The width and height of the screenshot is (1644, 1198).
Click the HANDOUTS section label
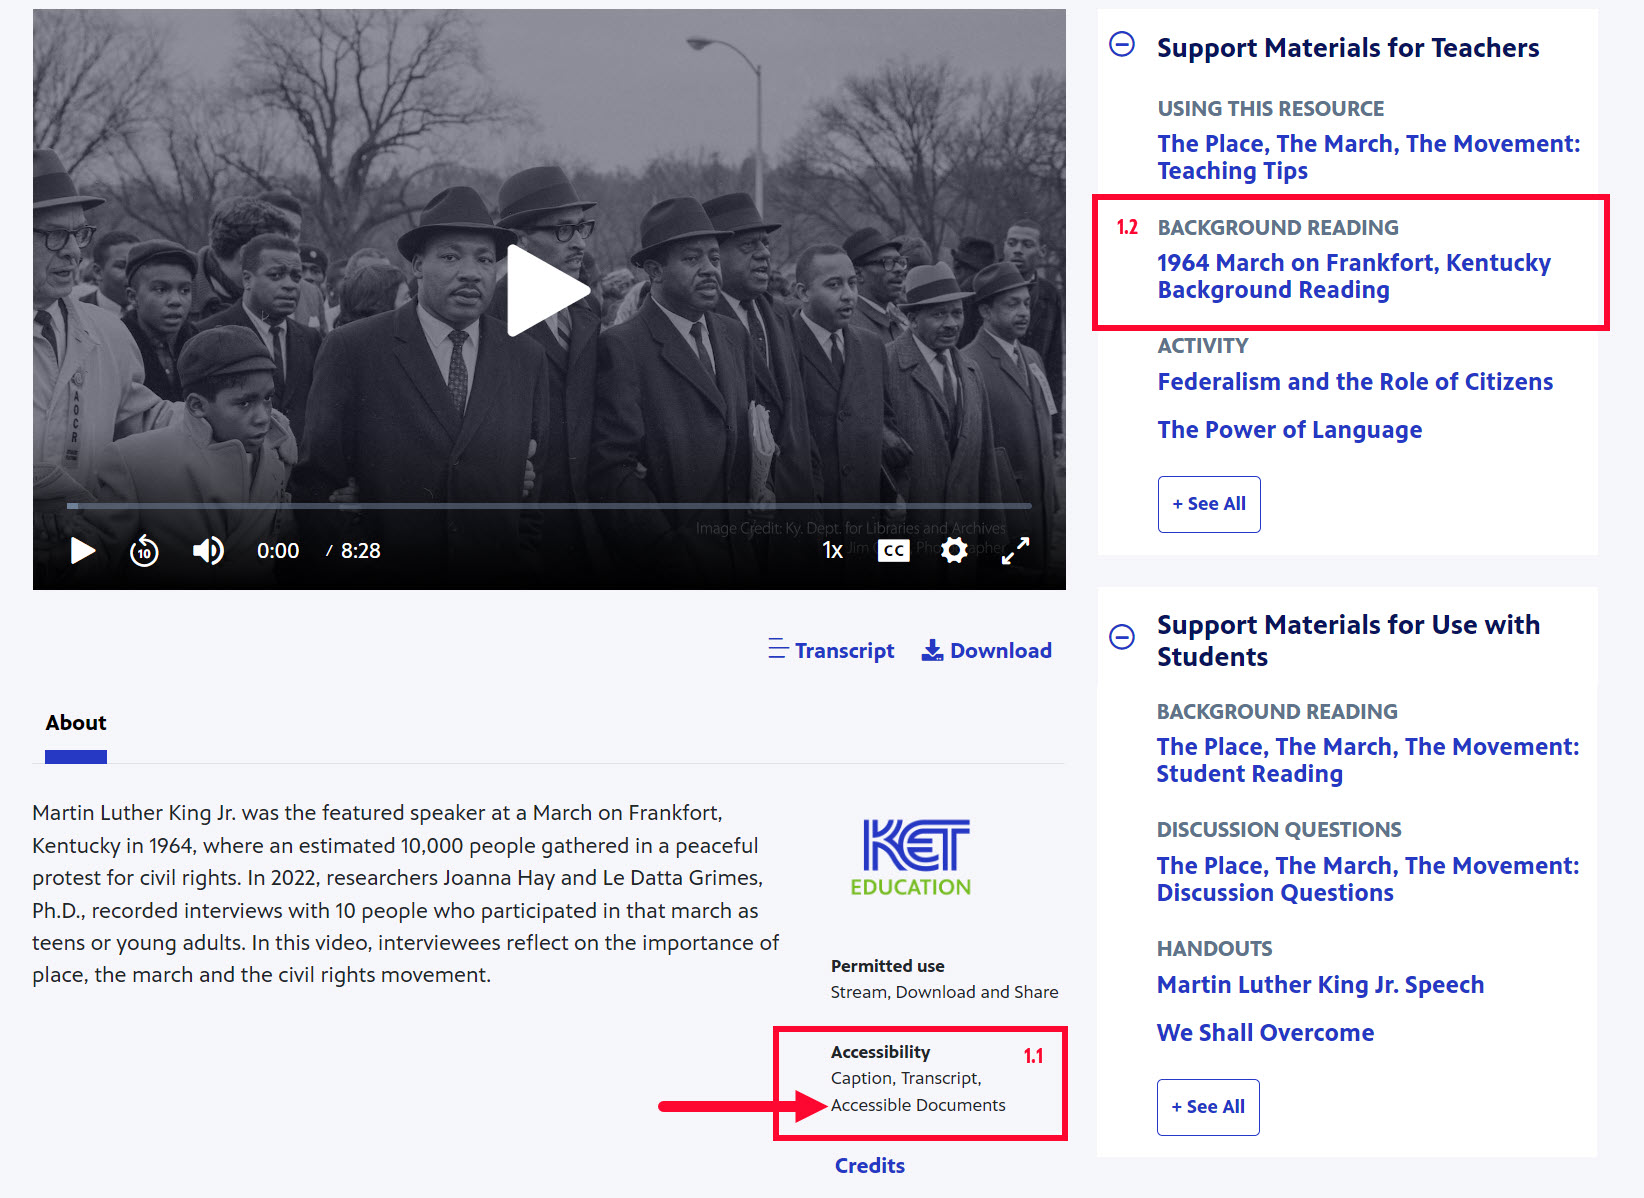[1214, 948]
